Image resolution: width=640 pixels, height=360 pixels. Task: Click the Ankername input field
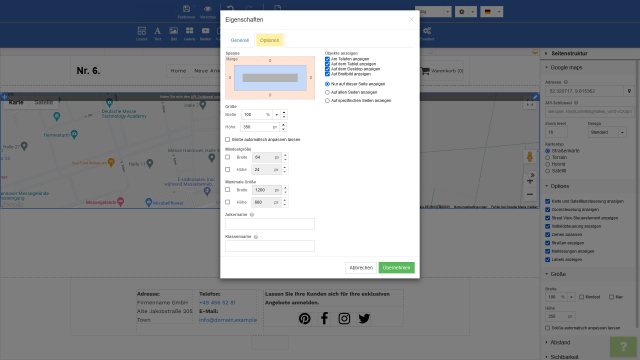point(270,224)
